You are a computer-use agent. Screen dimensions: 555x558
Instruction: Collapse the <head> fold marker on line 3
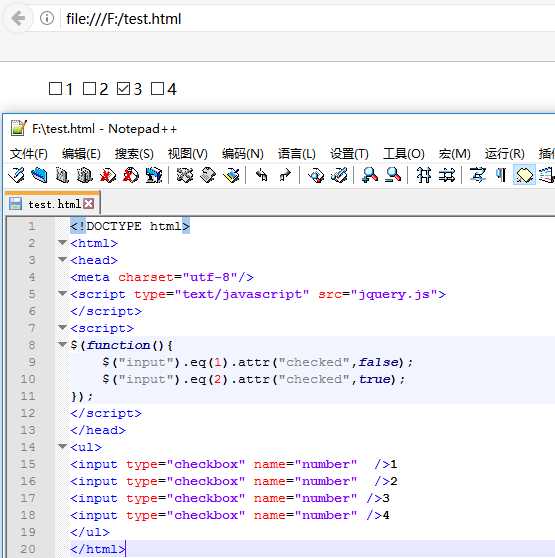63,260
